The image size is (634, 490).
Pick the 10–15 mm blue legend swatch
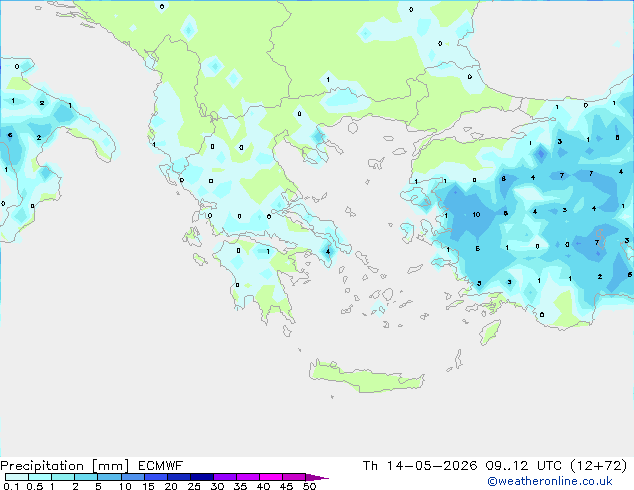point(133,477)
